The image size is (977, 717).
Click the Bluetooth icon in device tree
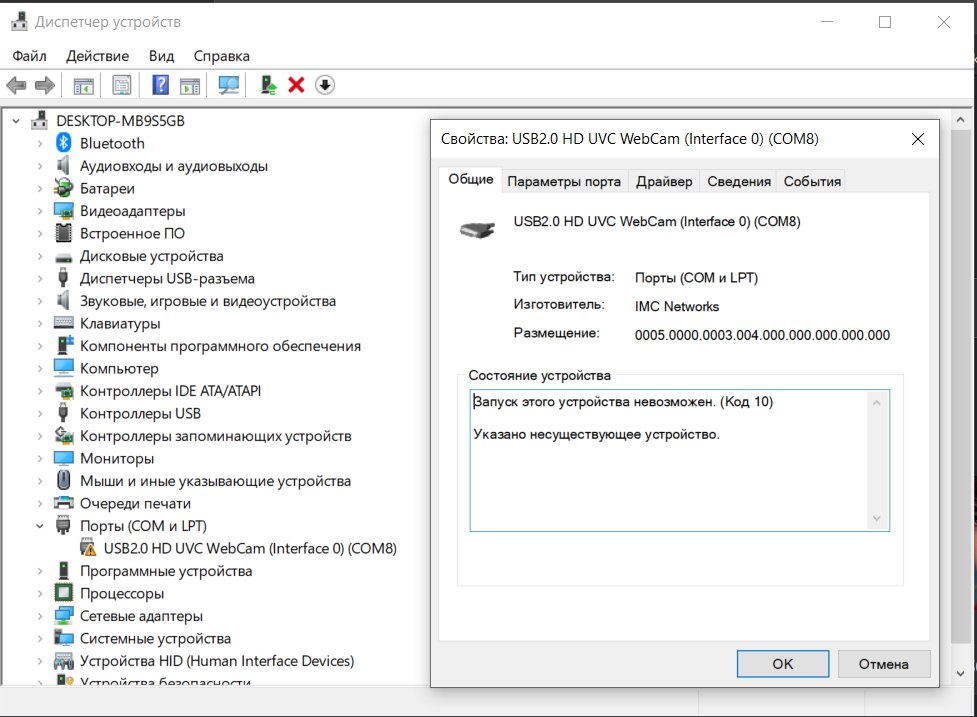[64, 144]
